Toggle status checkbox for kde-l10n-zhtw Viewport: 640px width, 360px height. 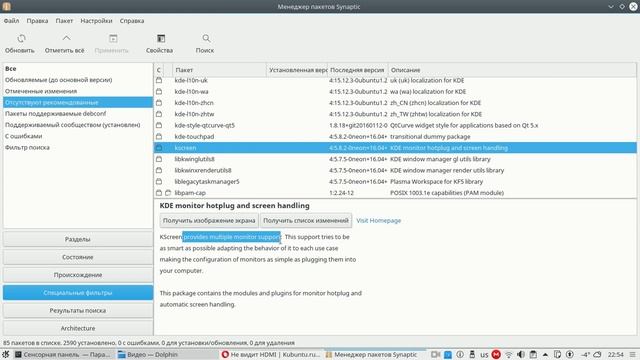click(x=159, y=114)
